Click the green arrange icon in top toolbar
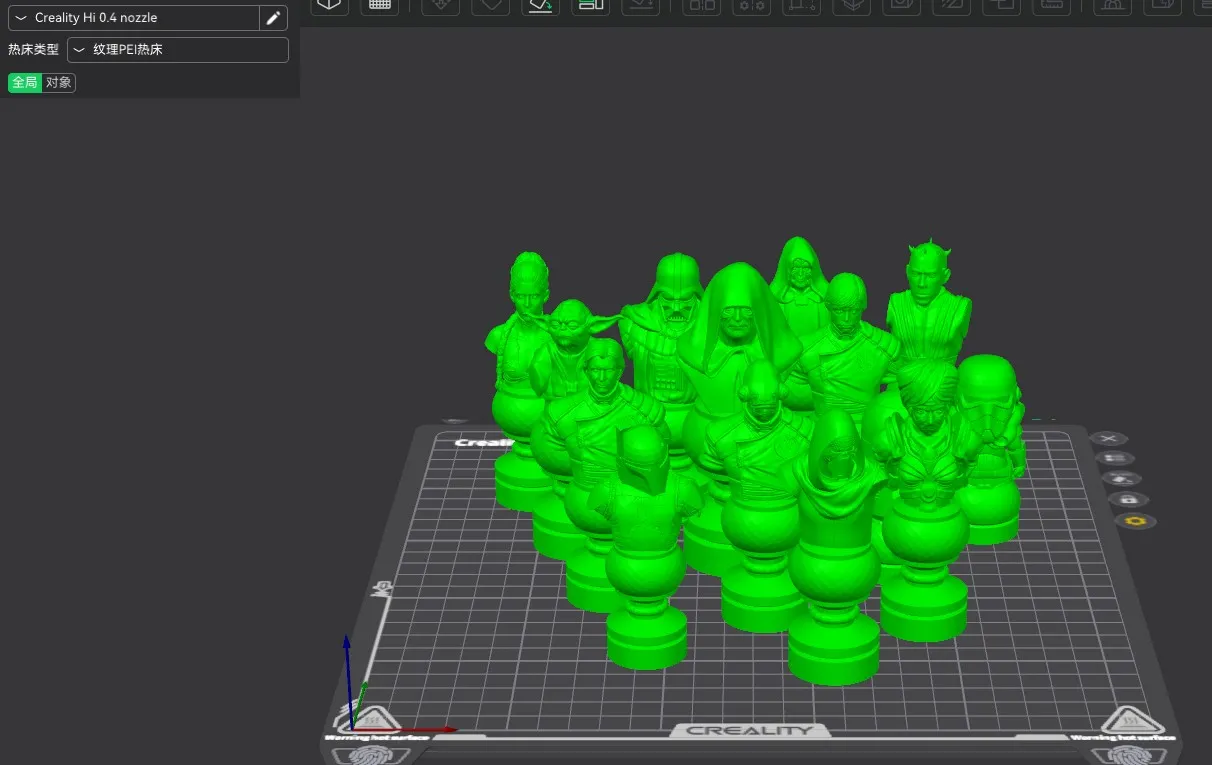Screen dimensions: 1212x765 [591, 6]
